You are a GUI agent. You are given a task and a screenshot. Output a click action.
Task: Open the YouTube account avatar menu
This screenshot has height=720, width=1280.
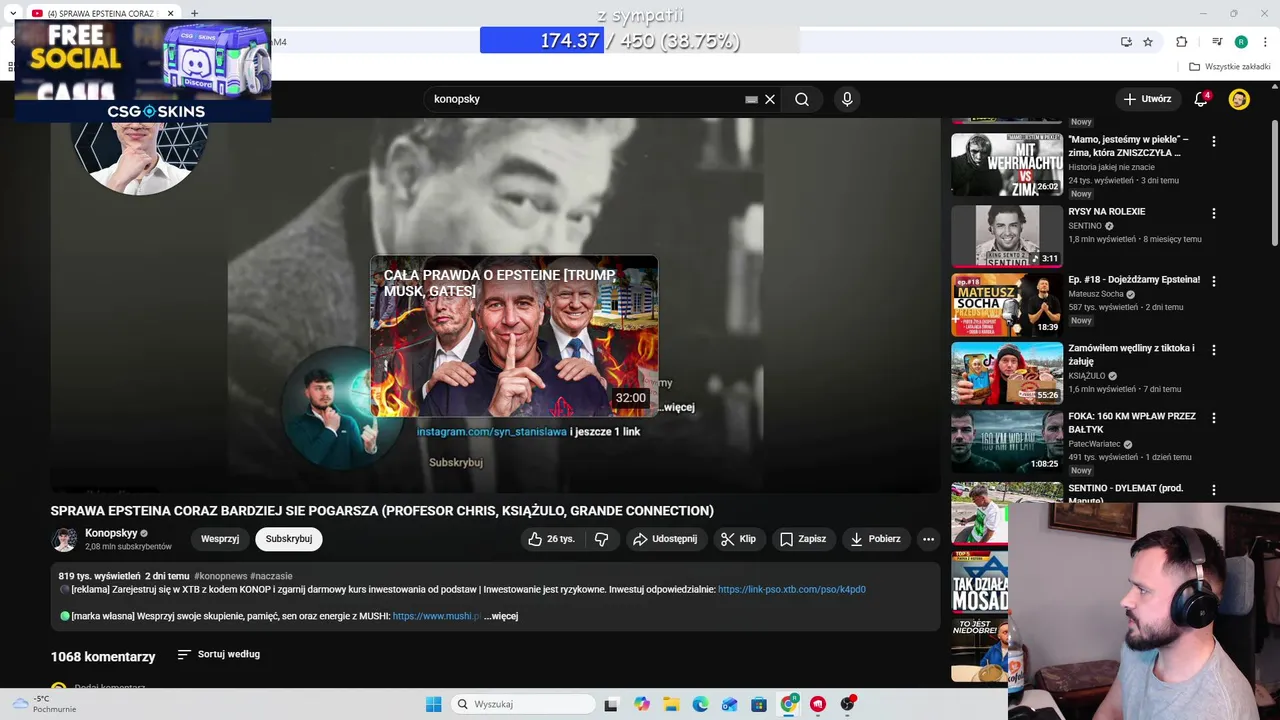tap(1239, 99)
